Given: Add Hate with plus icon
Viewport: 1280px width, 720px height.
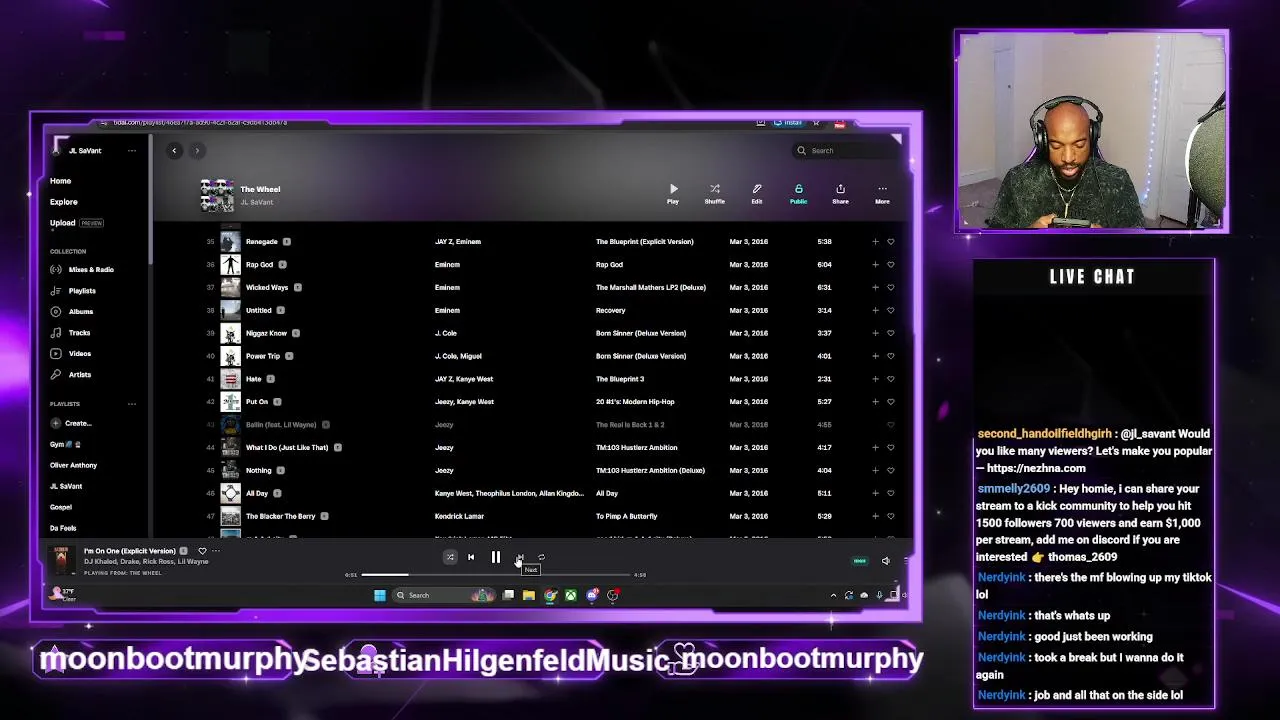Looking at the screenshot, I should tap(875, 379).
